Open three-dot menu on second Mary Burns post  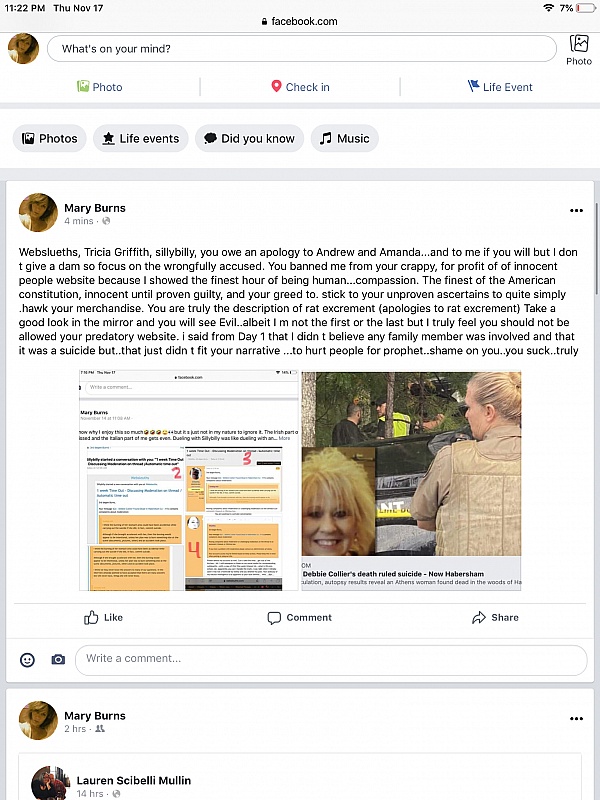pos(576,718)
